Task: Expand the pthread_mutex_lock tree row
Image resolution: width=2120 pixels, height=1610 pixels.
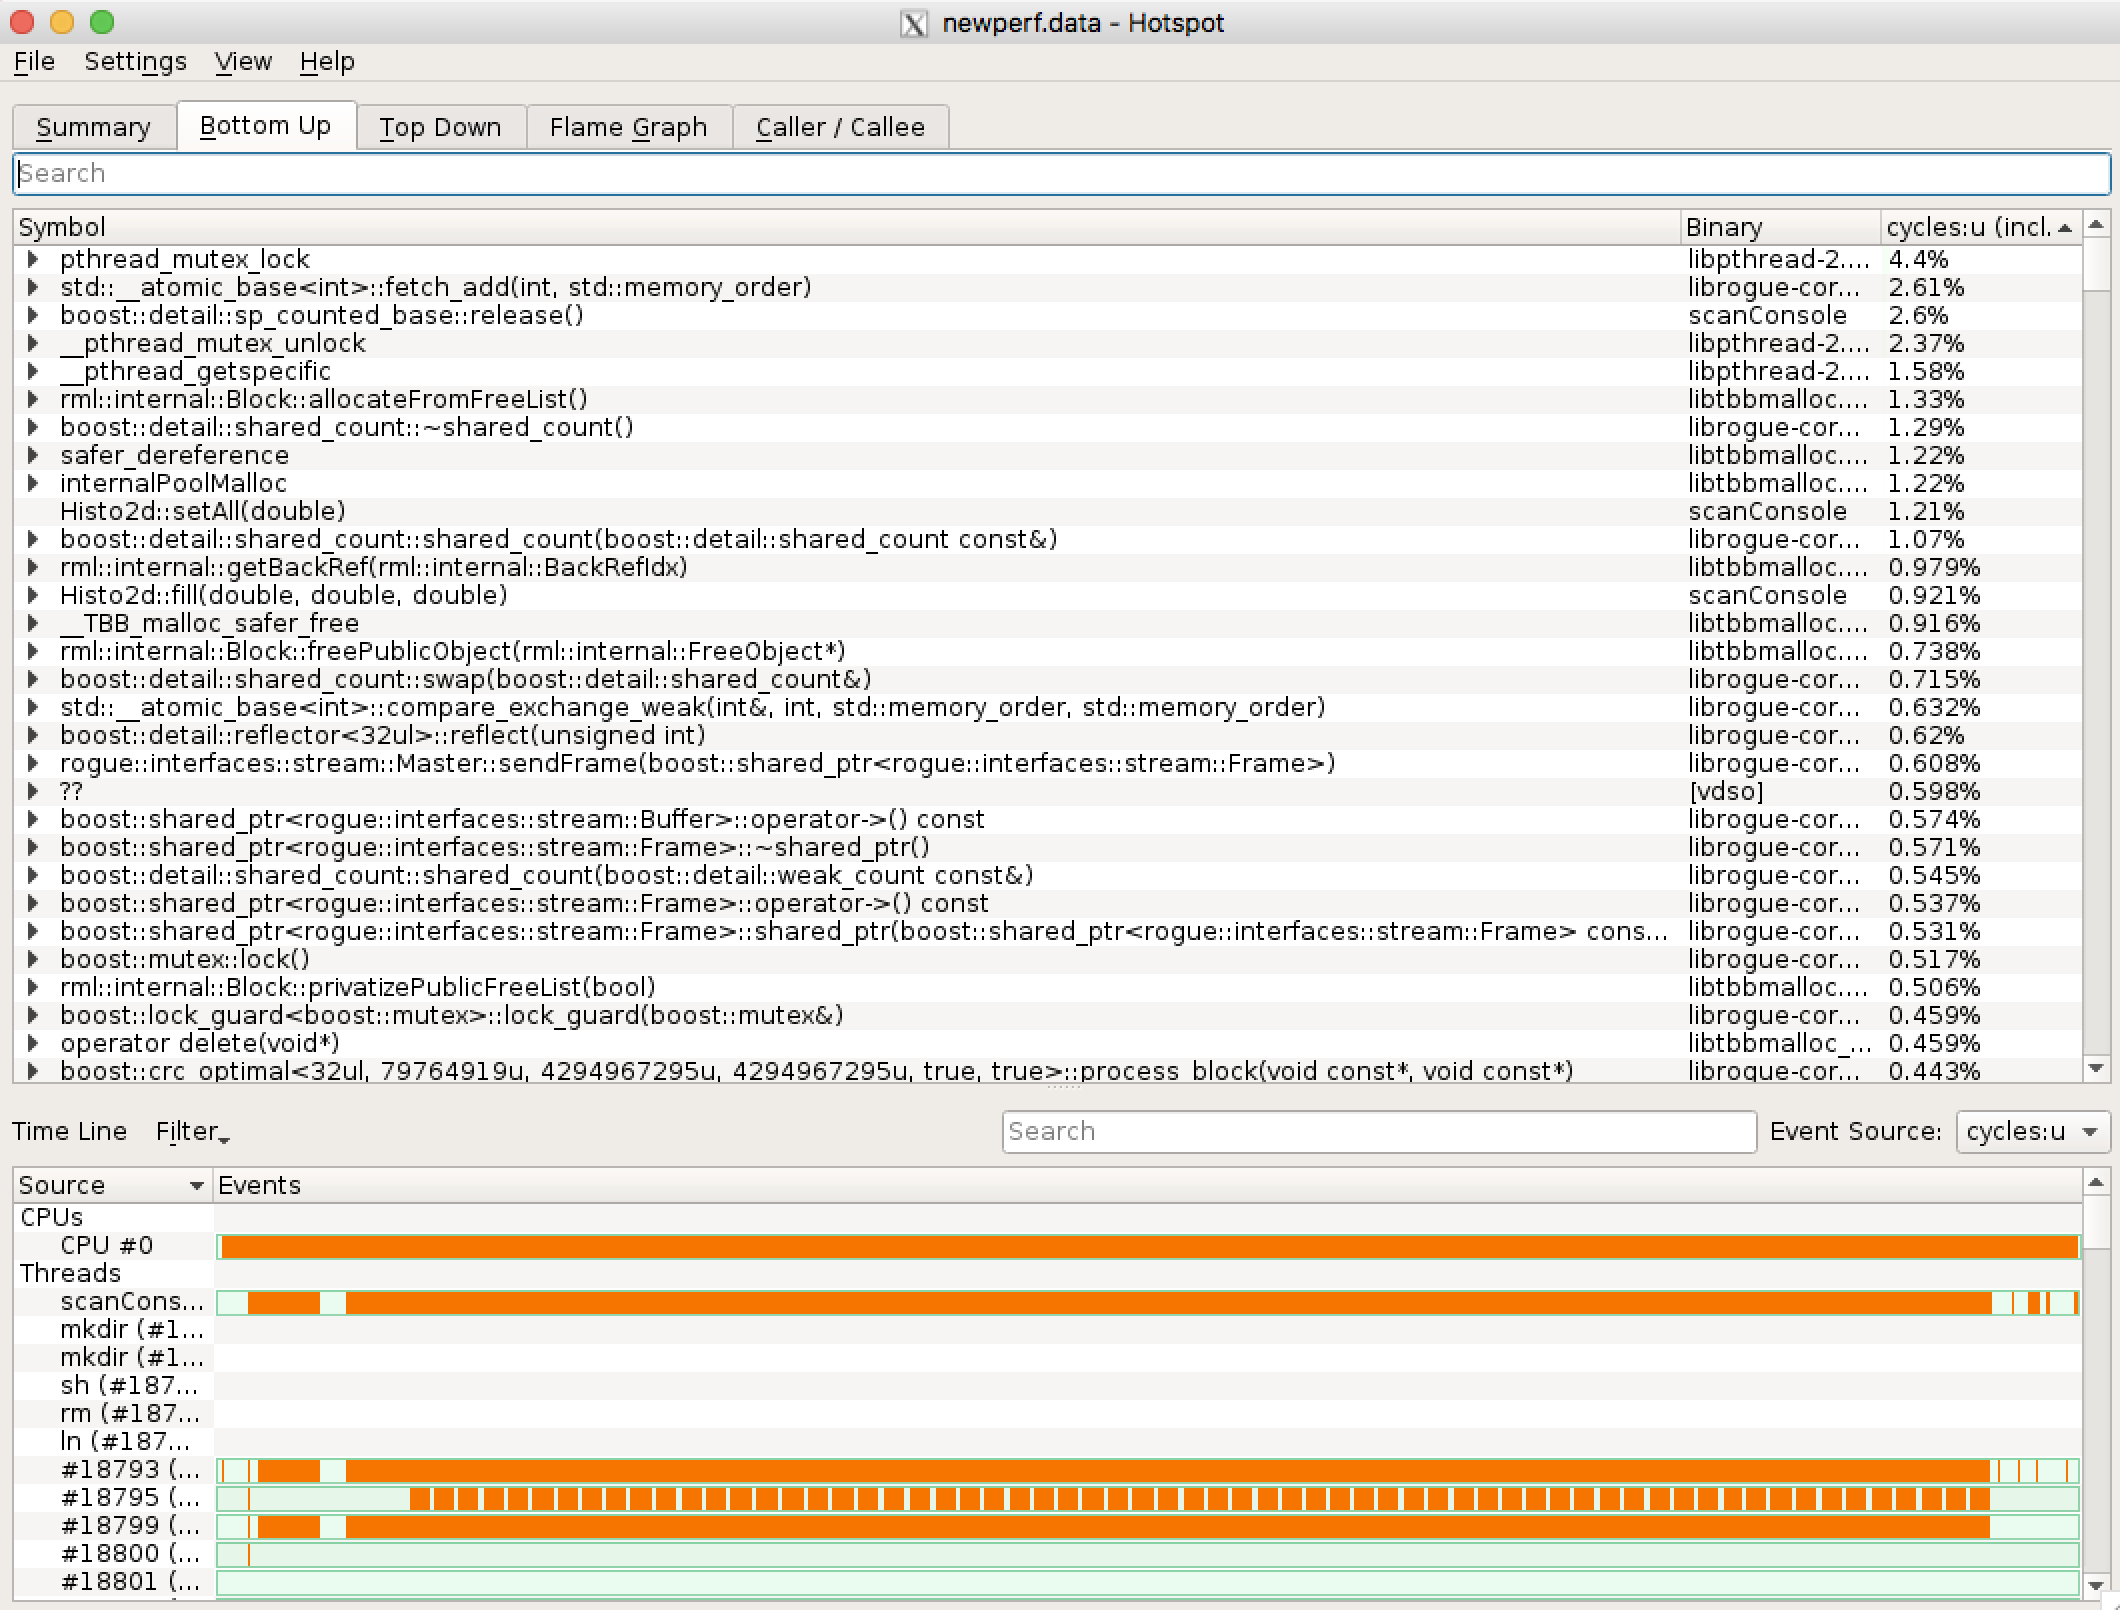Action: (33, 259)
